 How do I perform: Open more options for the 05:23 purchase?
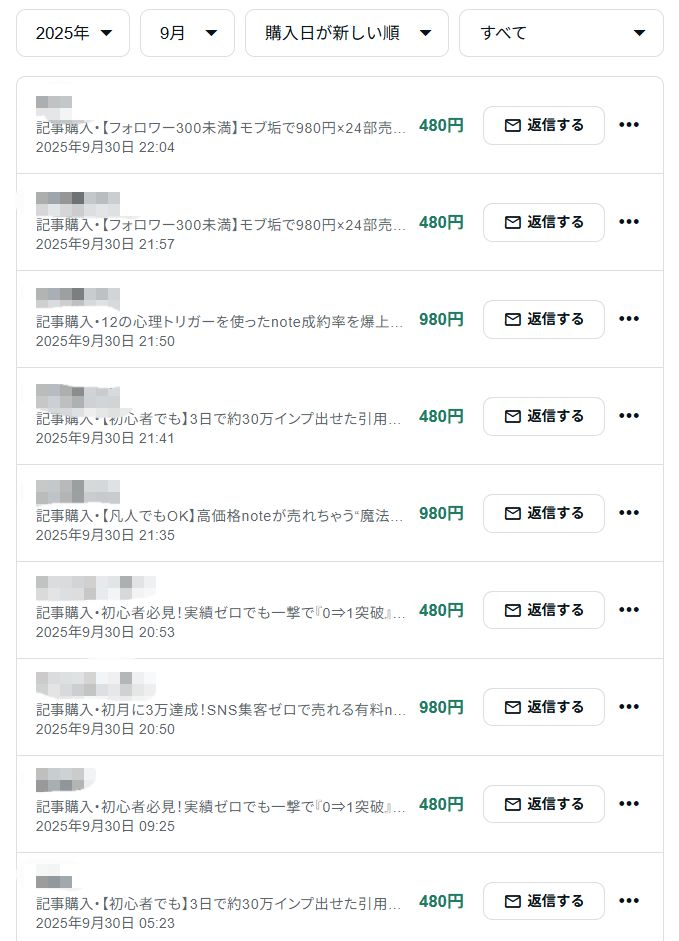pos(628,901)
